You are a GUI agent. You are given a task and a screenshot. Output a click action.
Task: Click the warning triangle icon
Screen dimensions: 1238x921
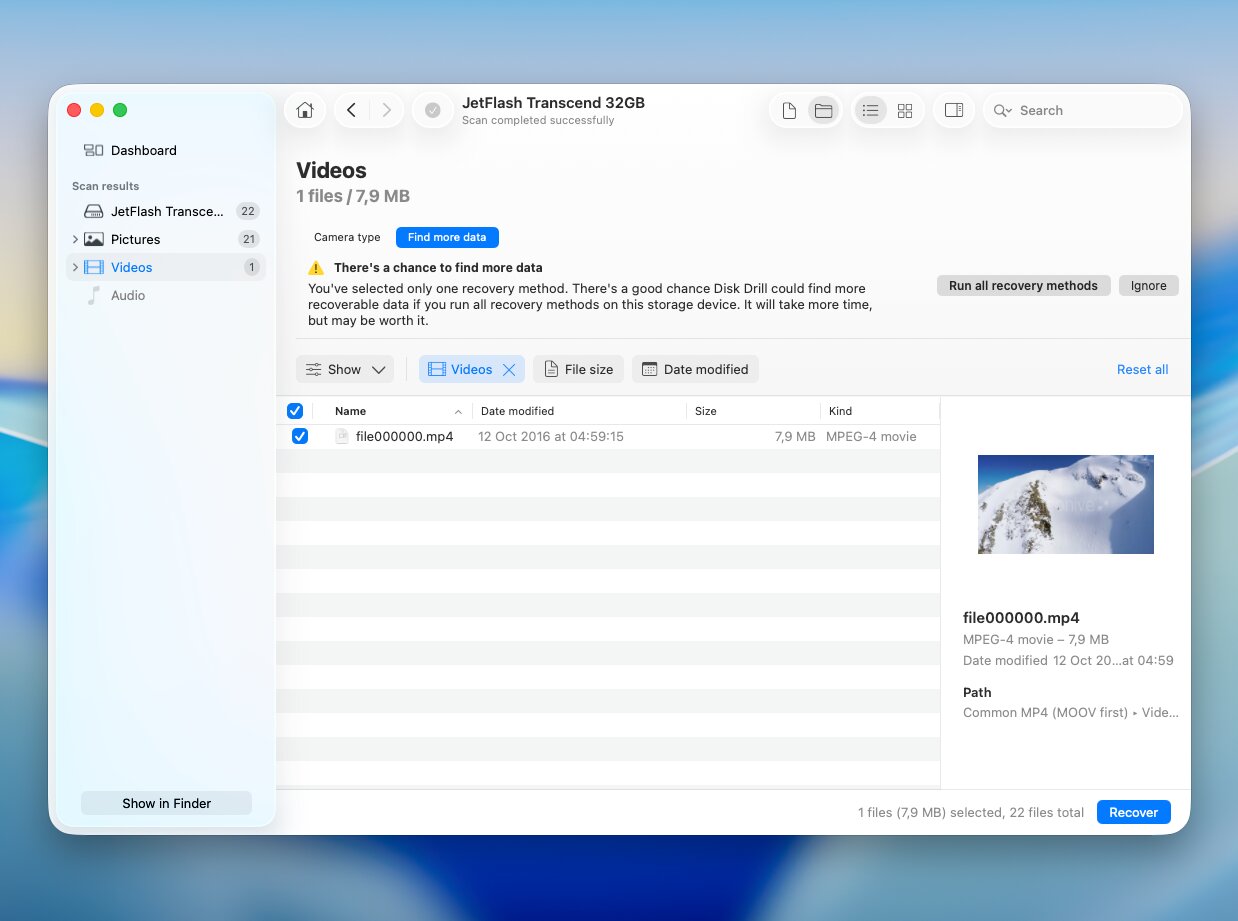pyautogui.click(x=316, y=268)
